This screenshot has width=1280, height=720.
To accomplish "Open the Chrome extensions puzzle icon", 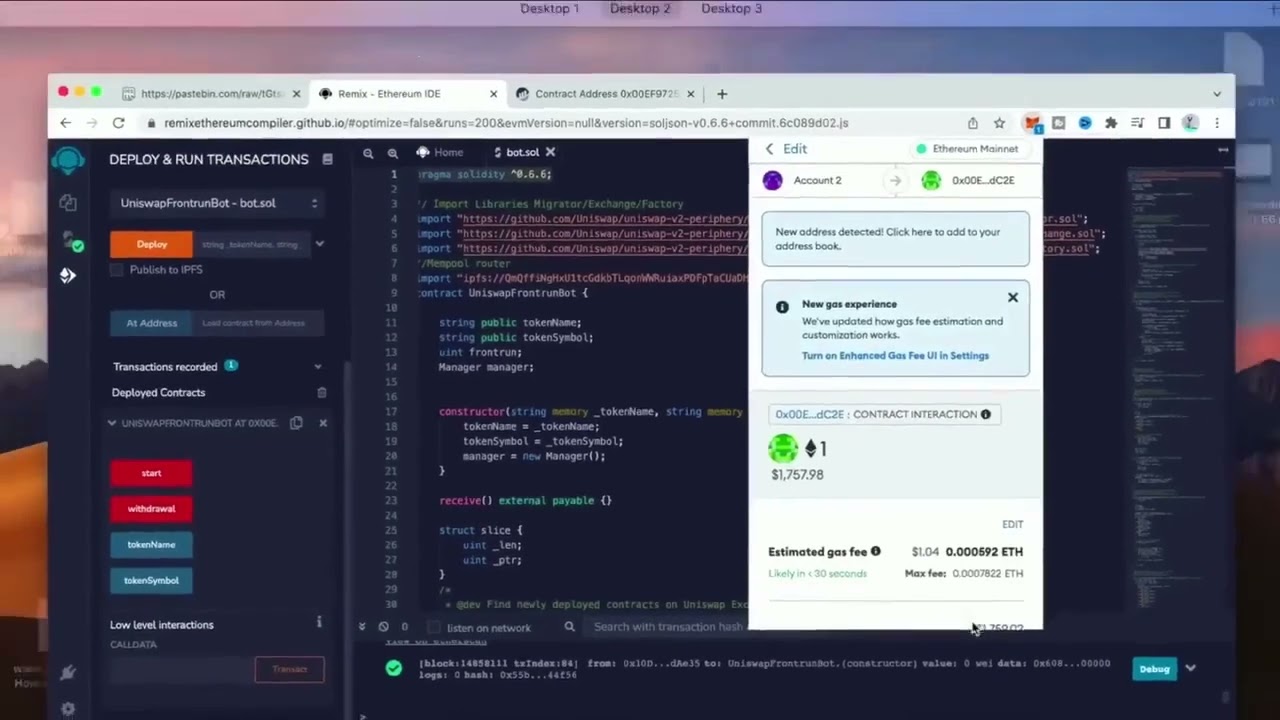I will pos(1110,123).
